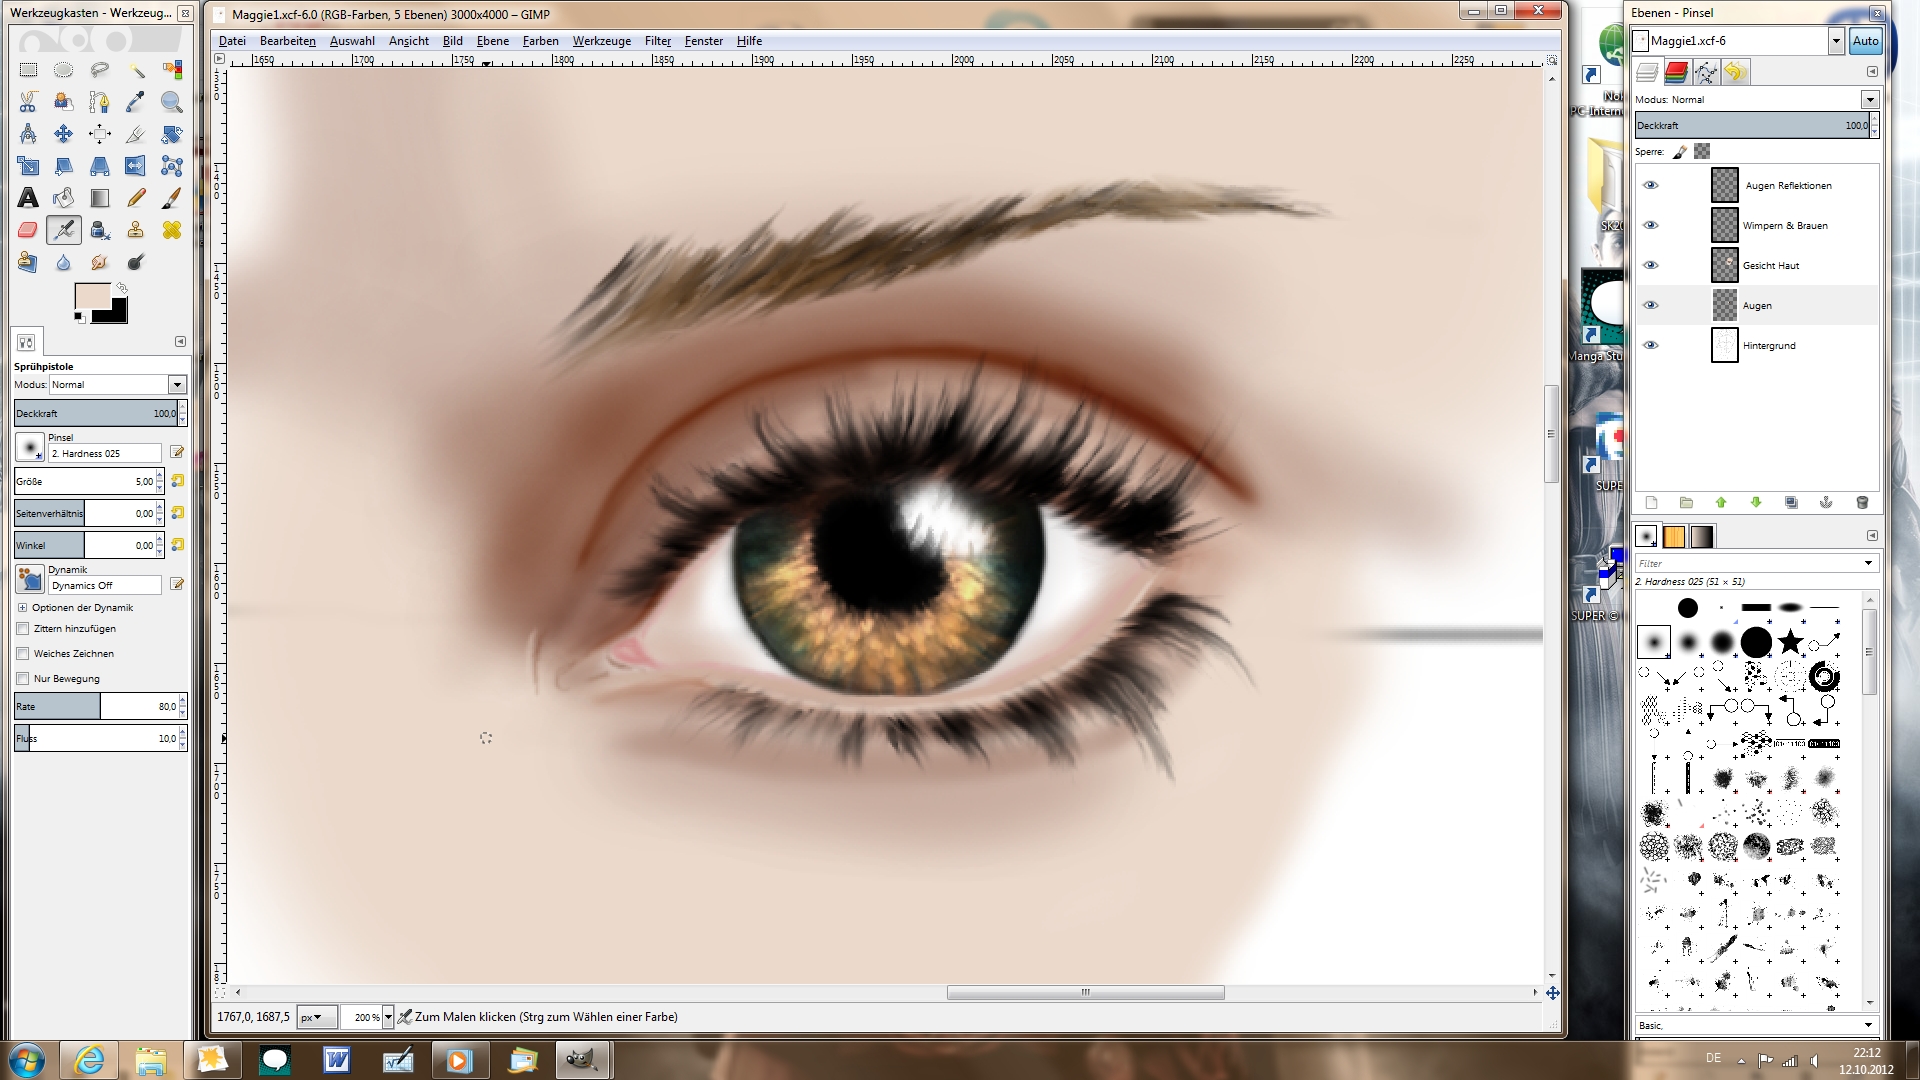
Task: Enable Nur Bewegung checkbox
Action: [x=23, y=679]
